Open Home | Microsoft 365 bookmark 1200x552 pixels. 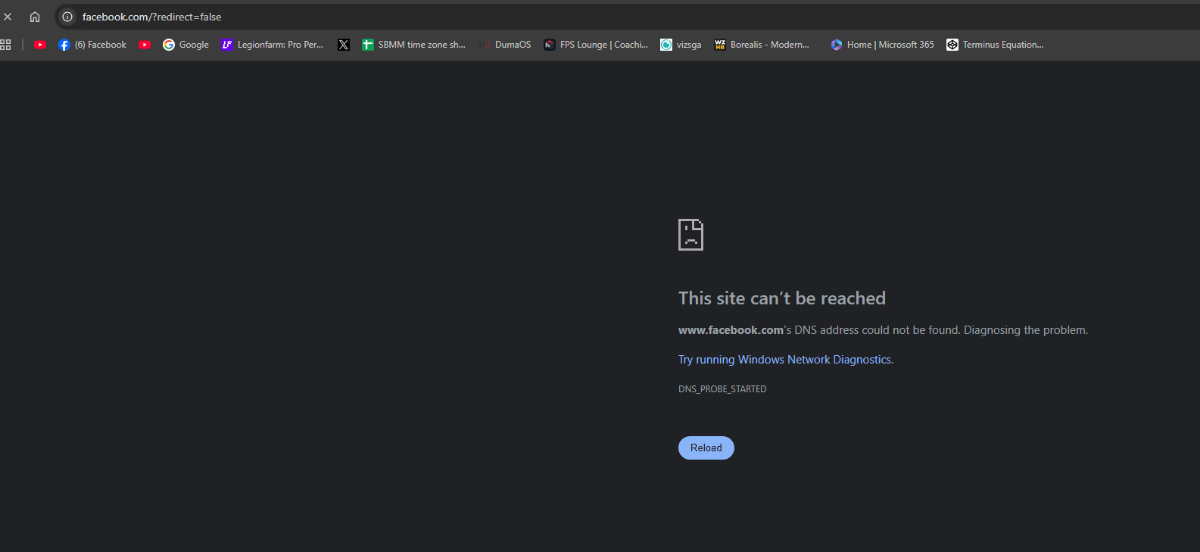coord(882,45)
